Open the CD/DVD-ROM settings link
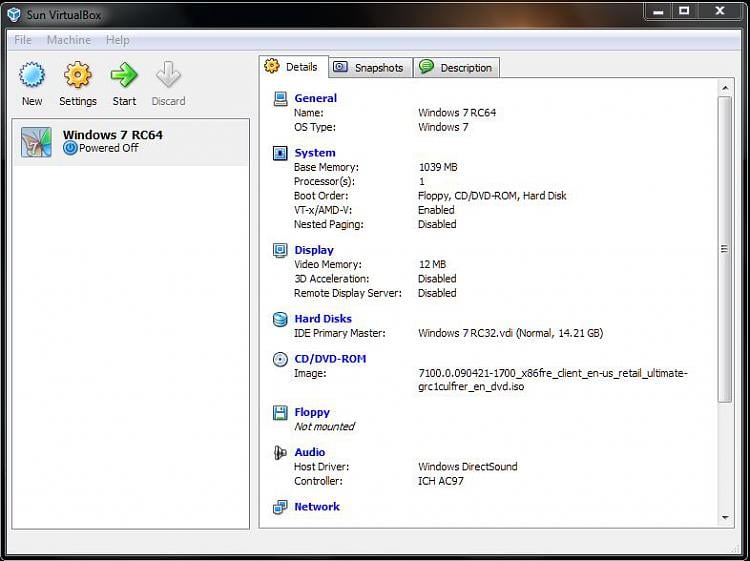750x561 pixels. click(x=330, y=359)
